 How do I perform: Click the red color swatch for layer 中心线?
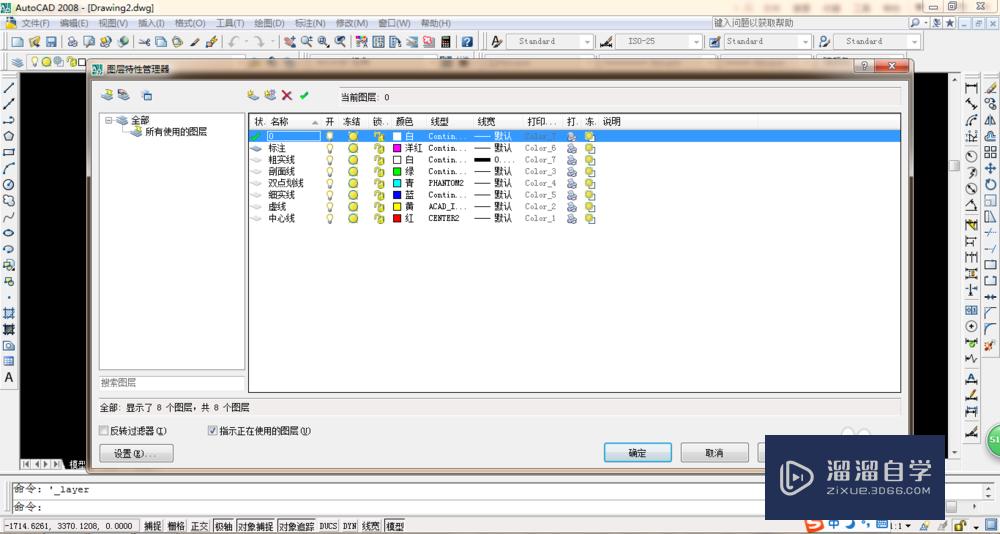[397, 218]
